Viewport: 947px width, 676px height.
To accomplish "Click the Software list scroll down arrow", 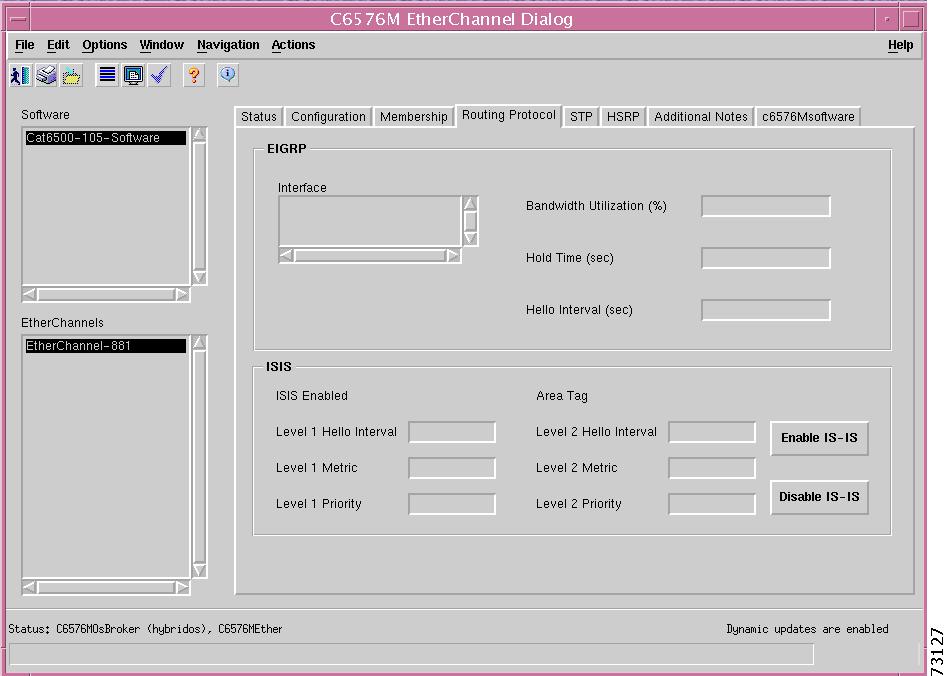I will click(x=199, y=277).
